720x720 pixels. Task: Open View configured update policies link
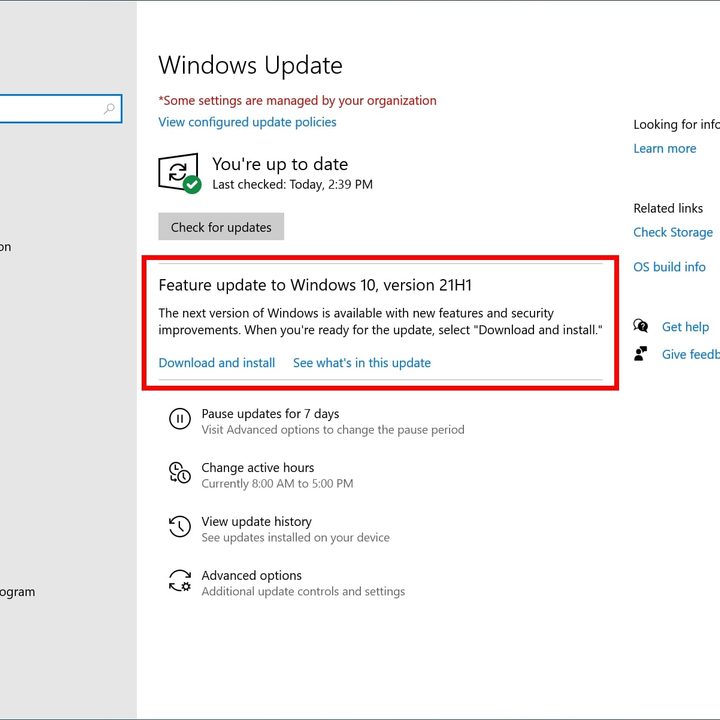click(247, 122)
